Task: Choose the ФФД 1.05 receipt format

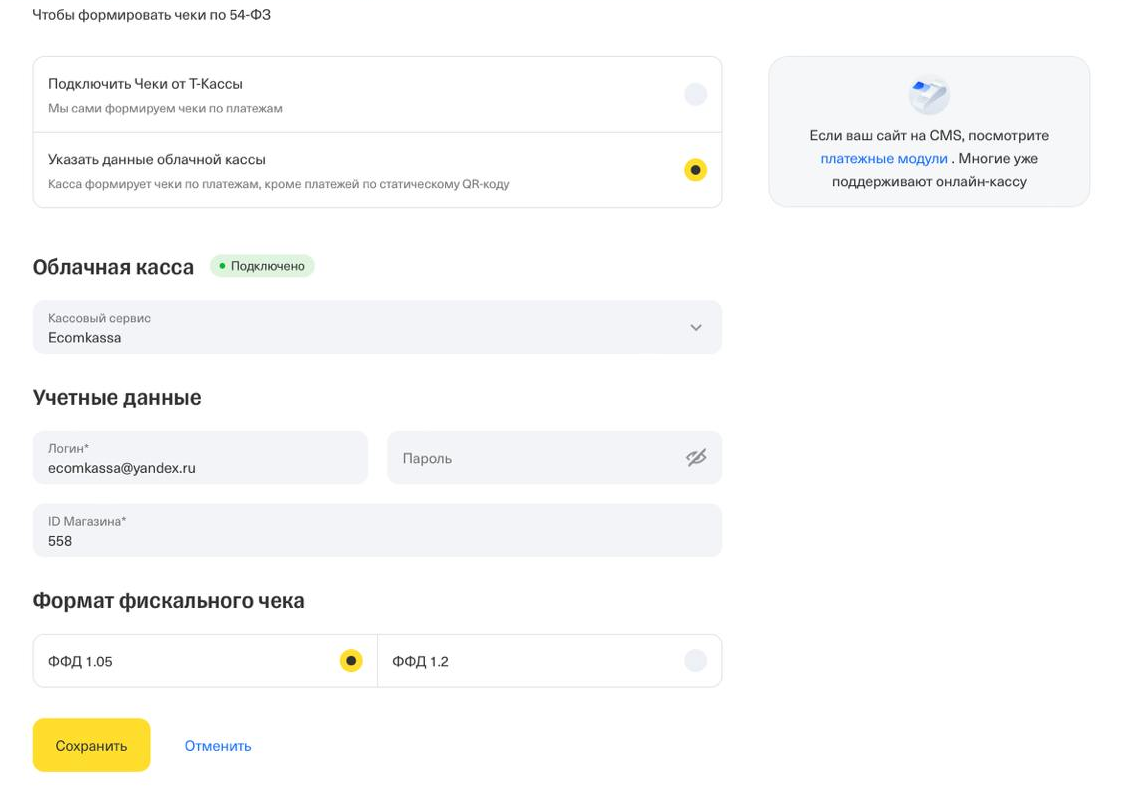Action: point(350,661)
